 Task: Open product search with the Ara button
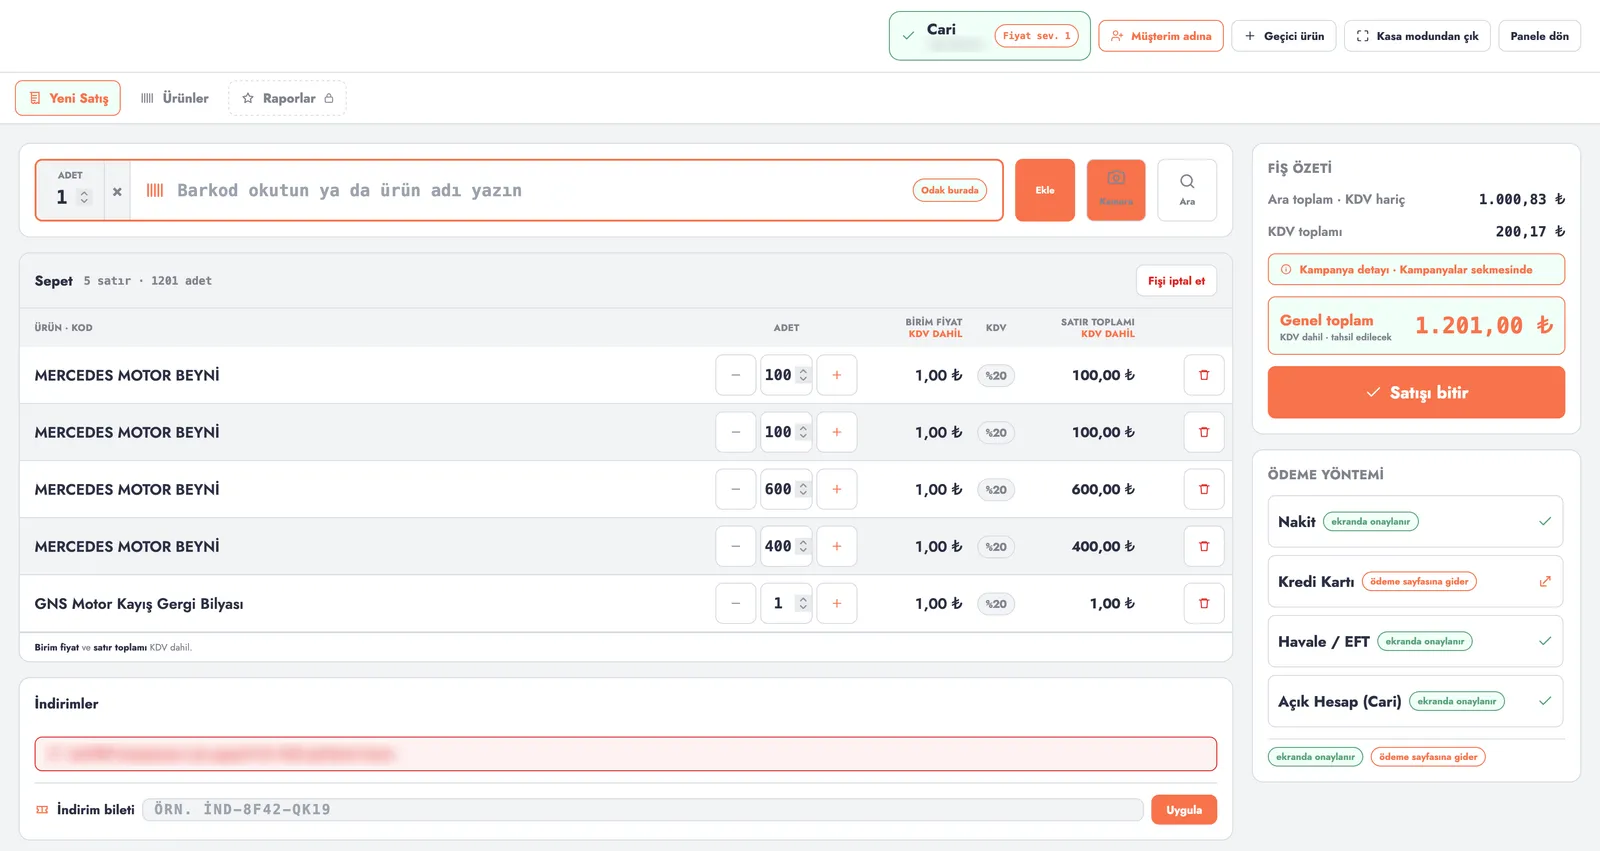click(x=1187, y=190)
